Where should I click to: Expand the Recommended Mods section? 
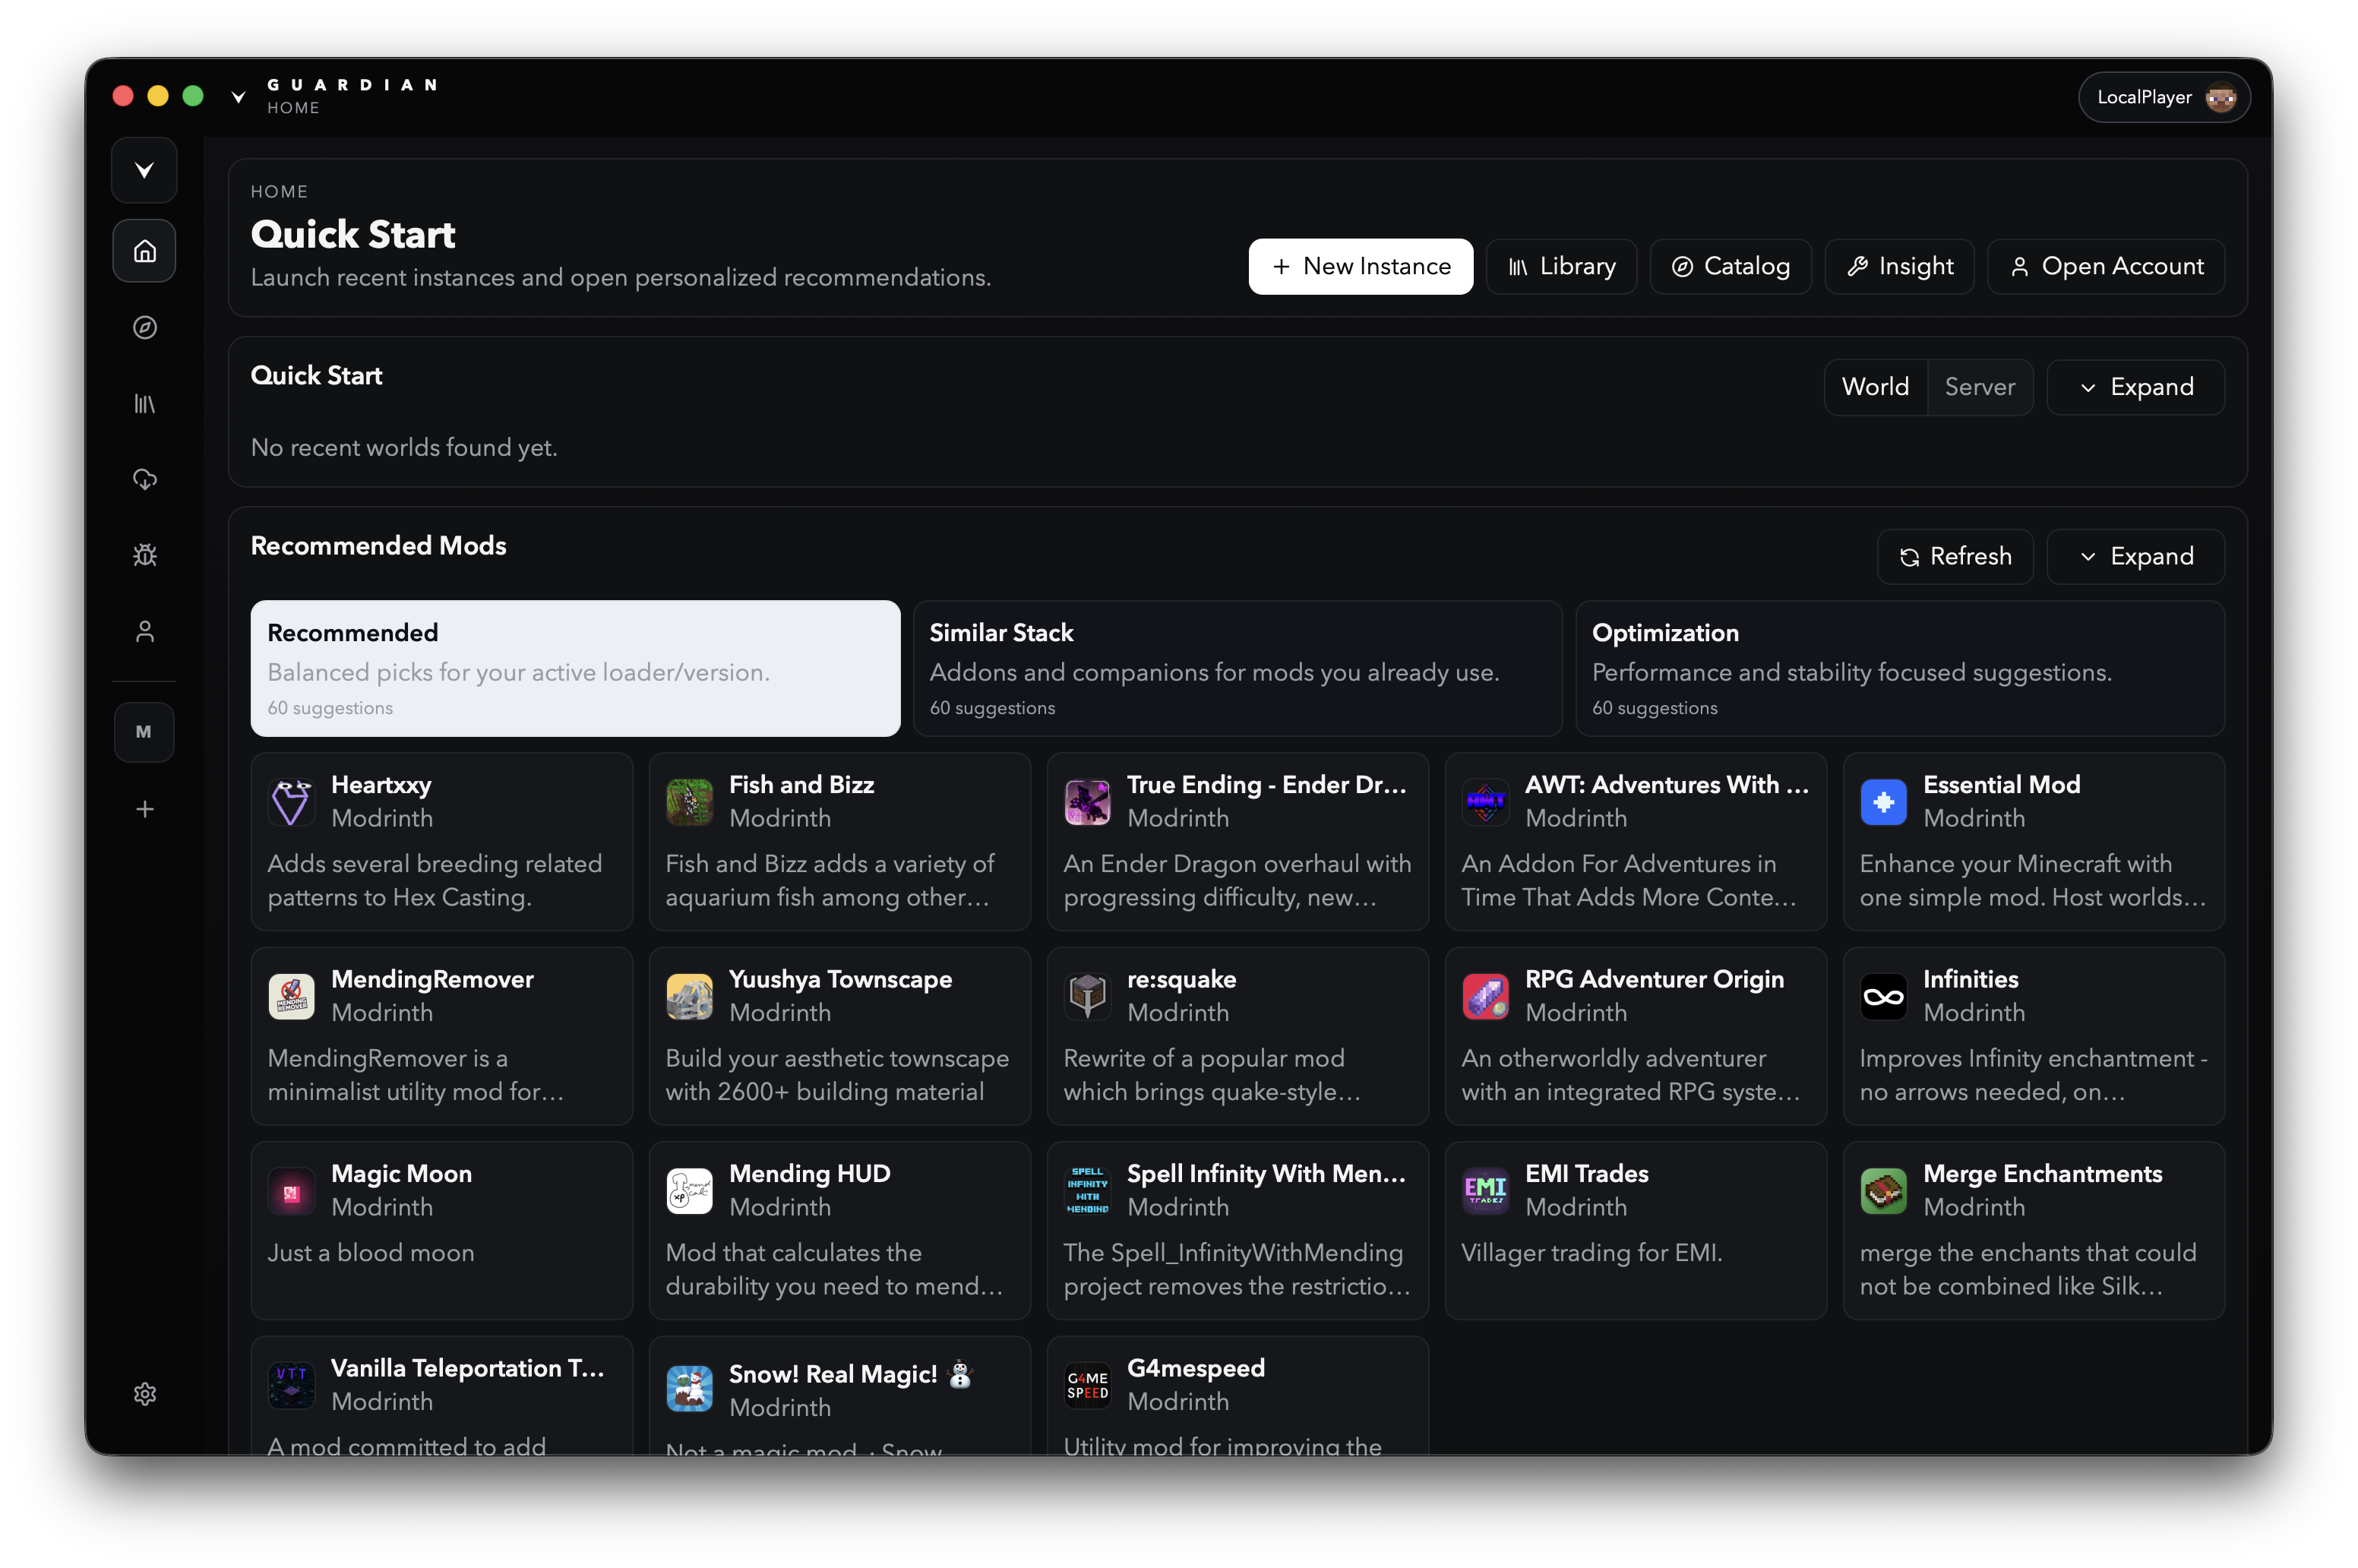point(2135,556)
